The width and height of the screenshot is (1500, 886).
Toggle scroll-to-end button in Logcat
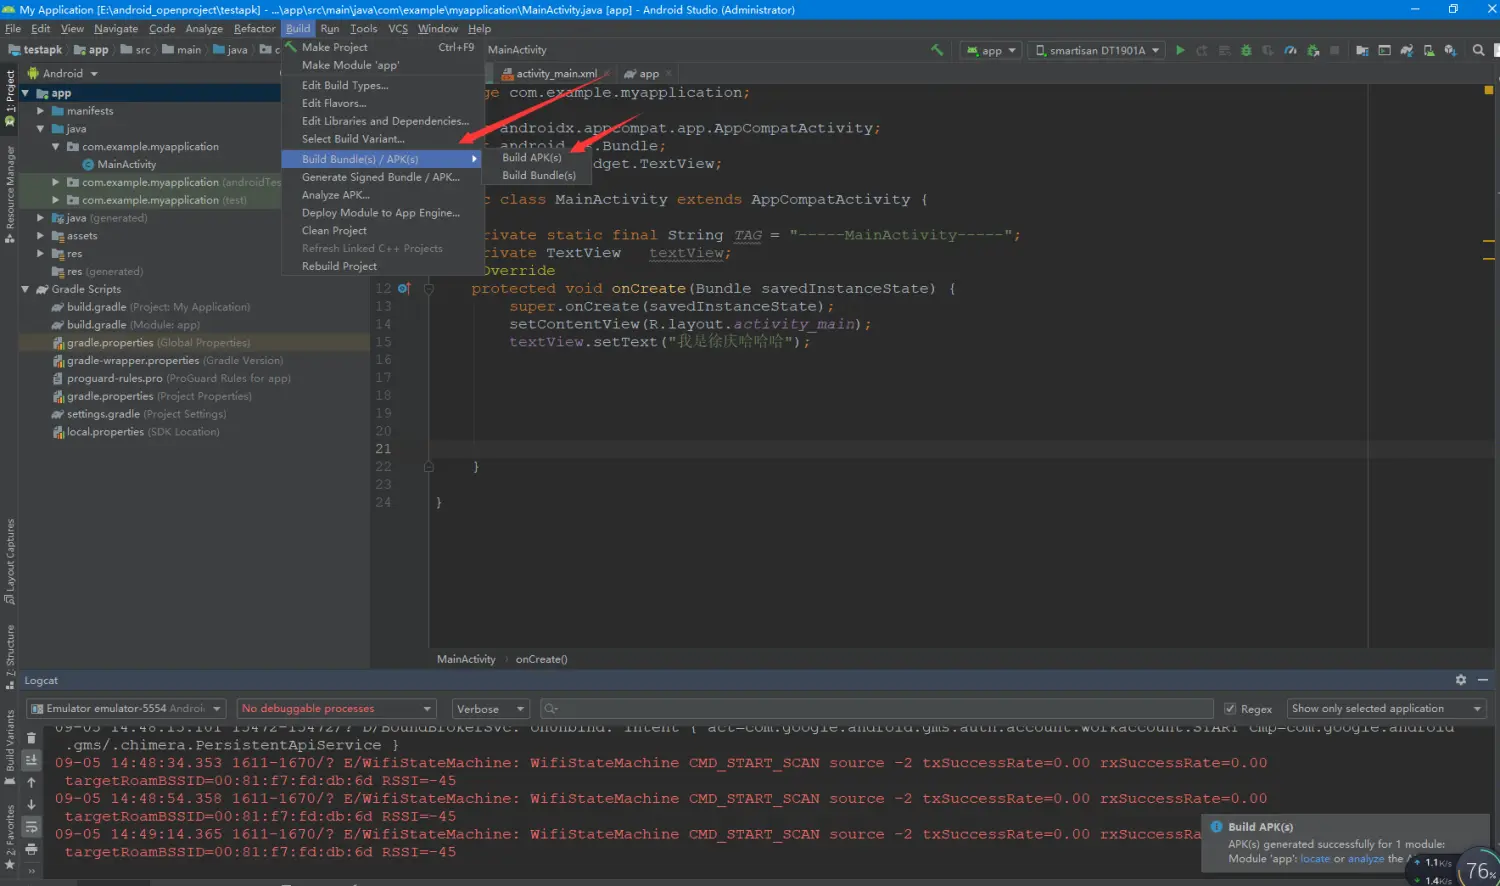[31, 760]
